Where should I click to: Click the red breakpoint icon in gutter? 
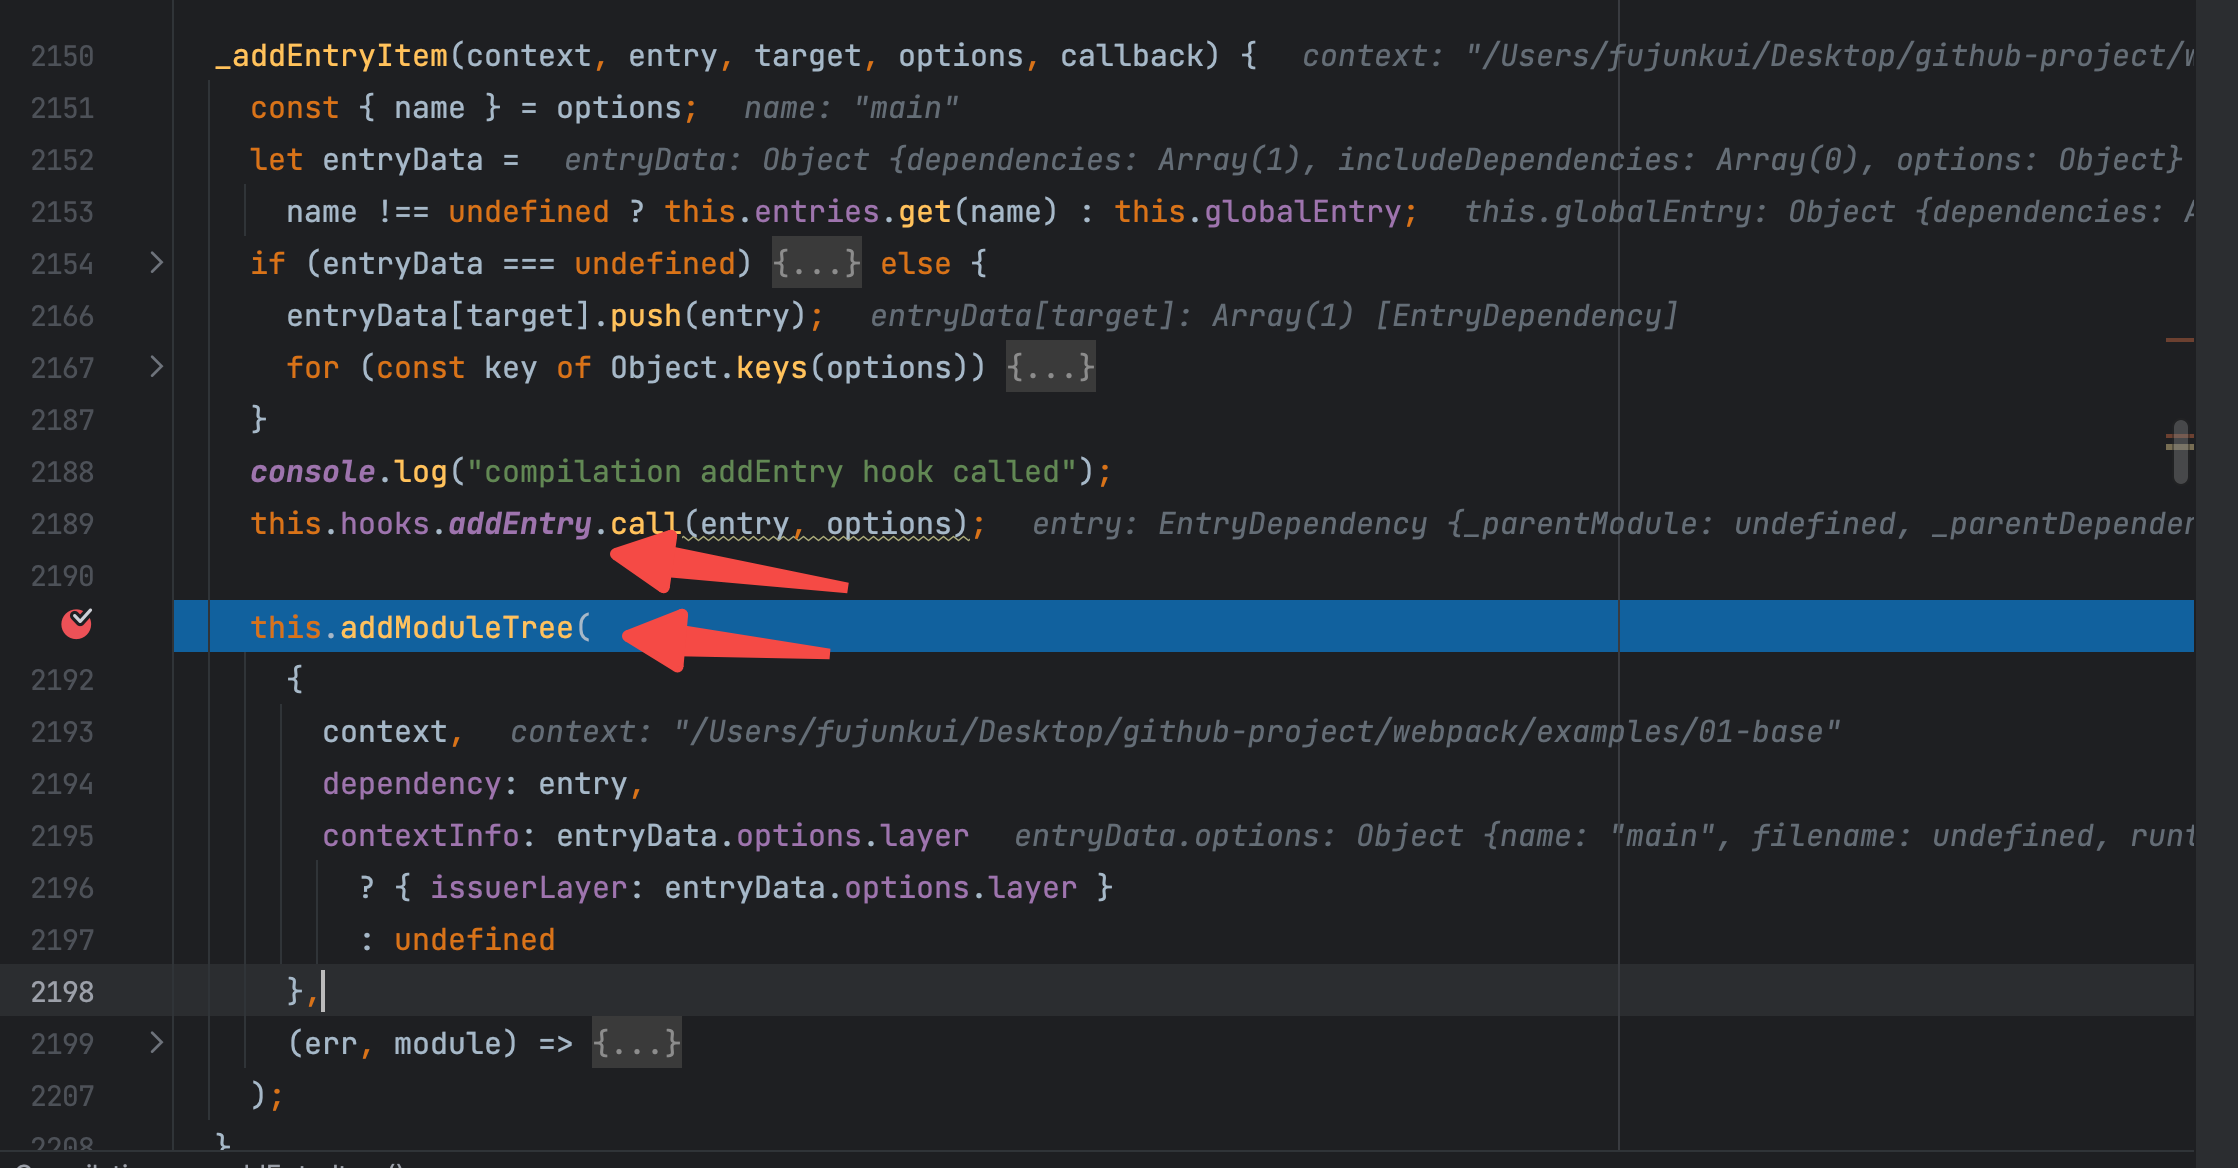click(76, 624)
